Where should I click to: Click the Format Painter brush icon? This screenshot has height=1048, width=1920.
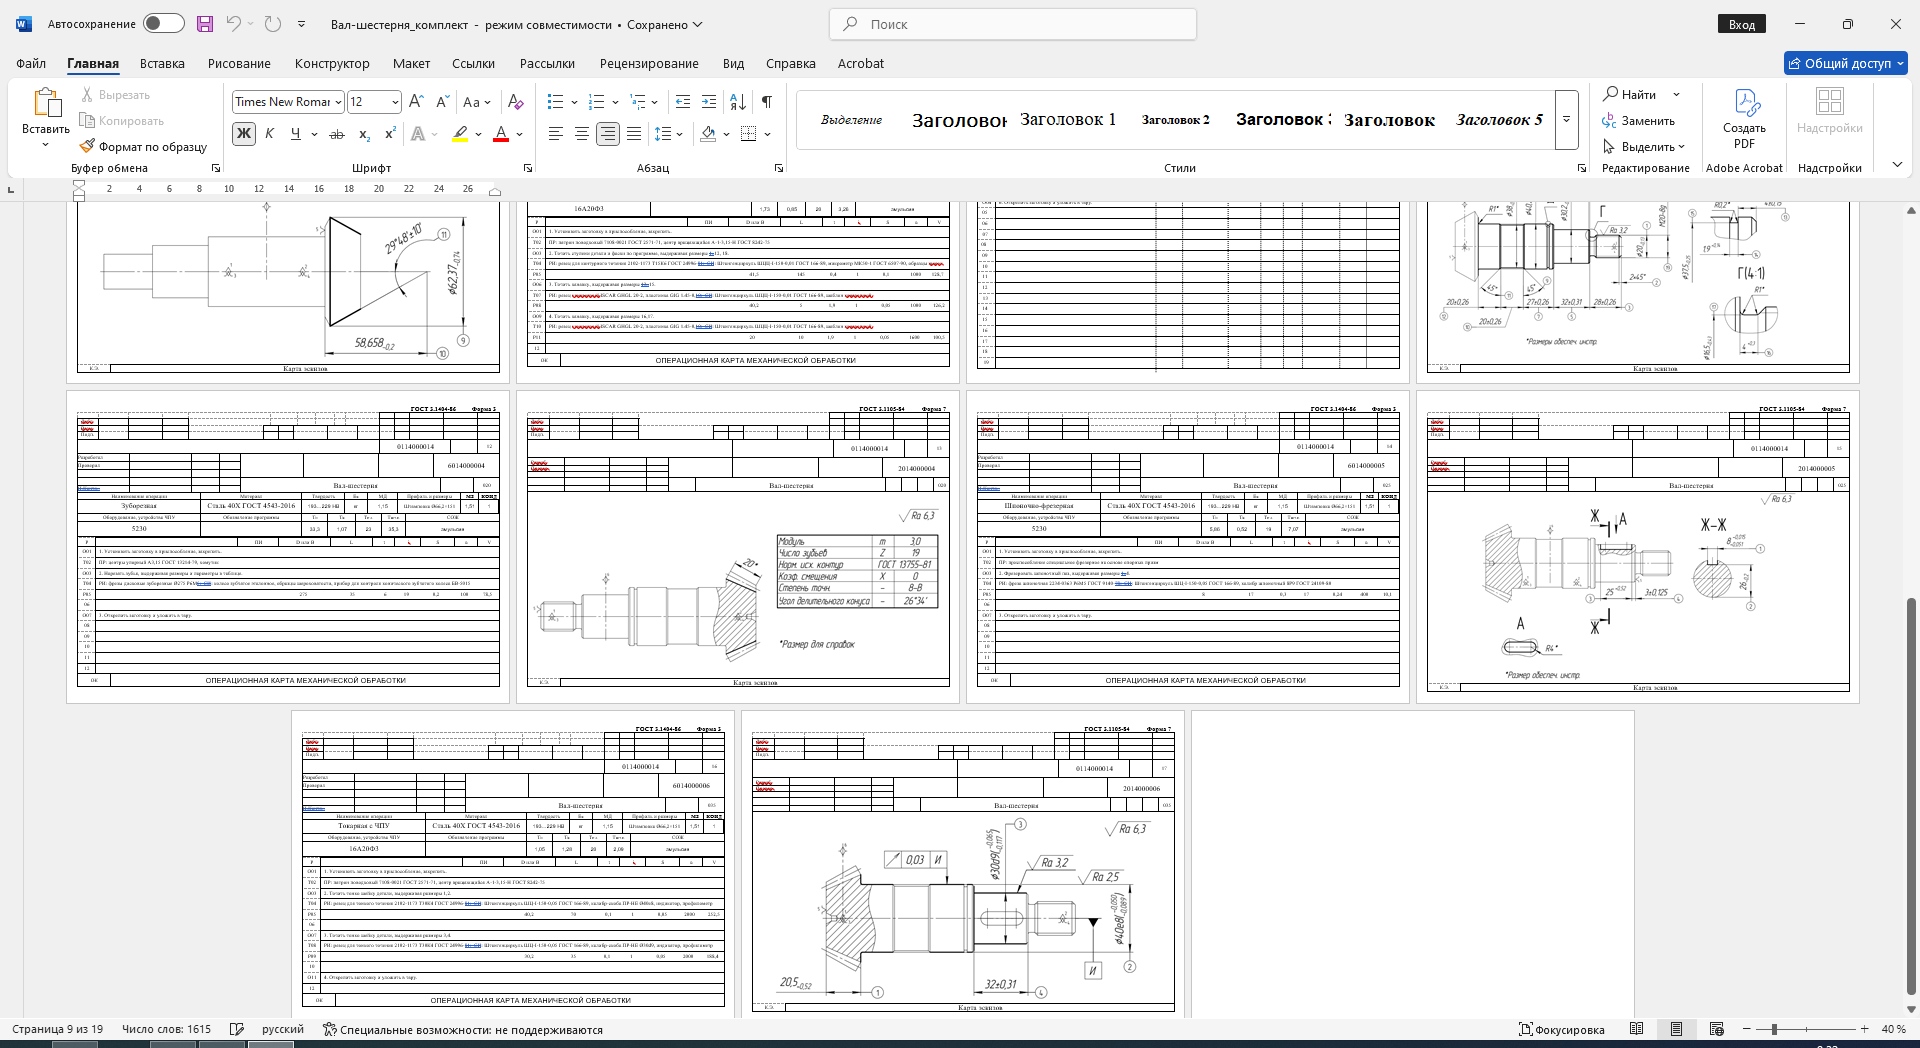[88, 146]
